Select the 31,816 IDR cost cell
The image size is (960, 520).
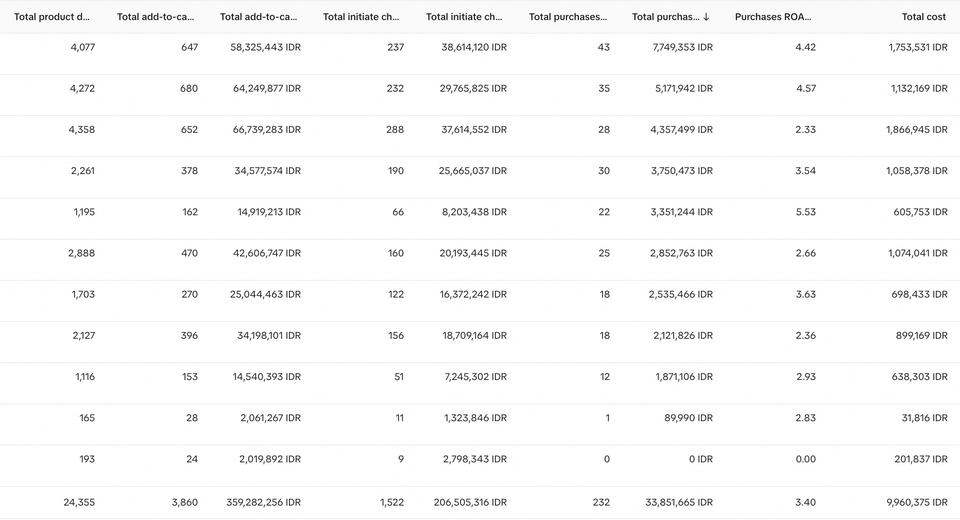924,418
